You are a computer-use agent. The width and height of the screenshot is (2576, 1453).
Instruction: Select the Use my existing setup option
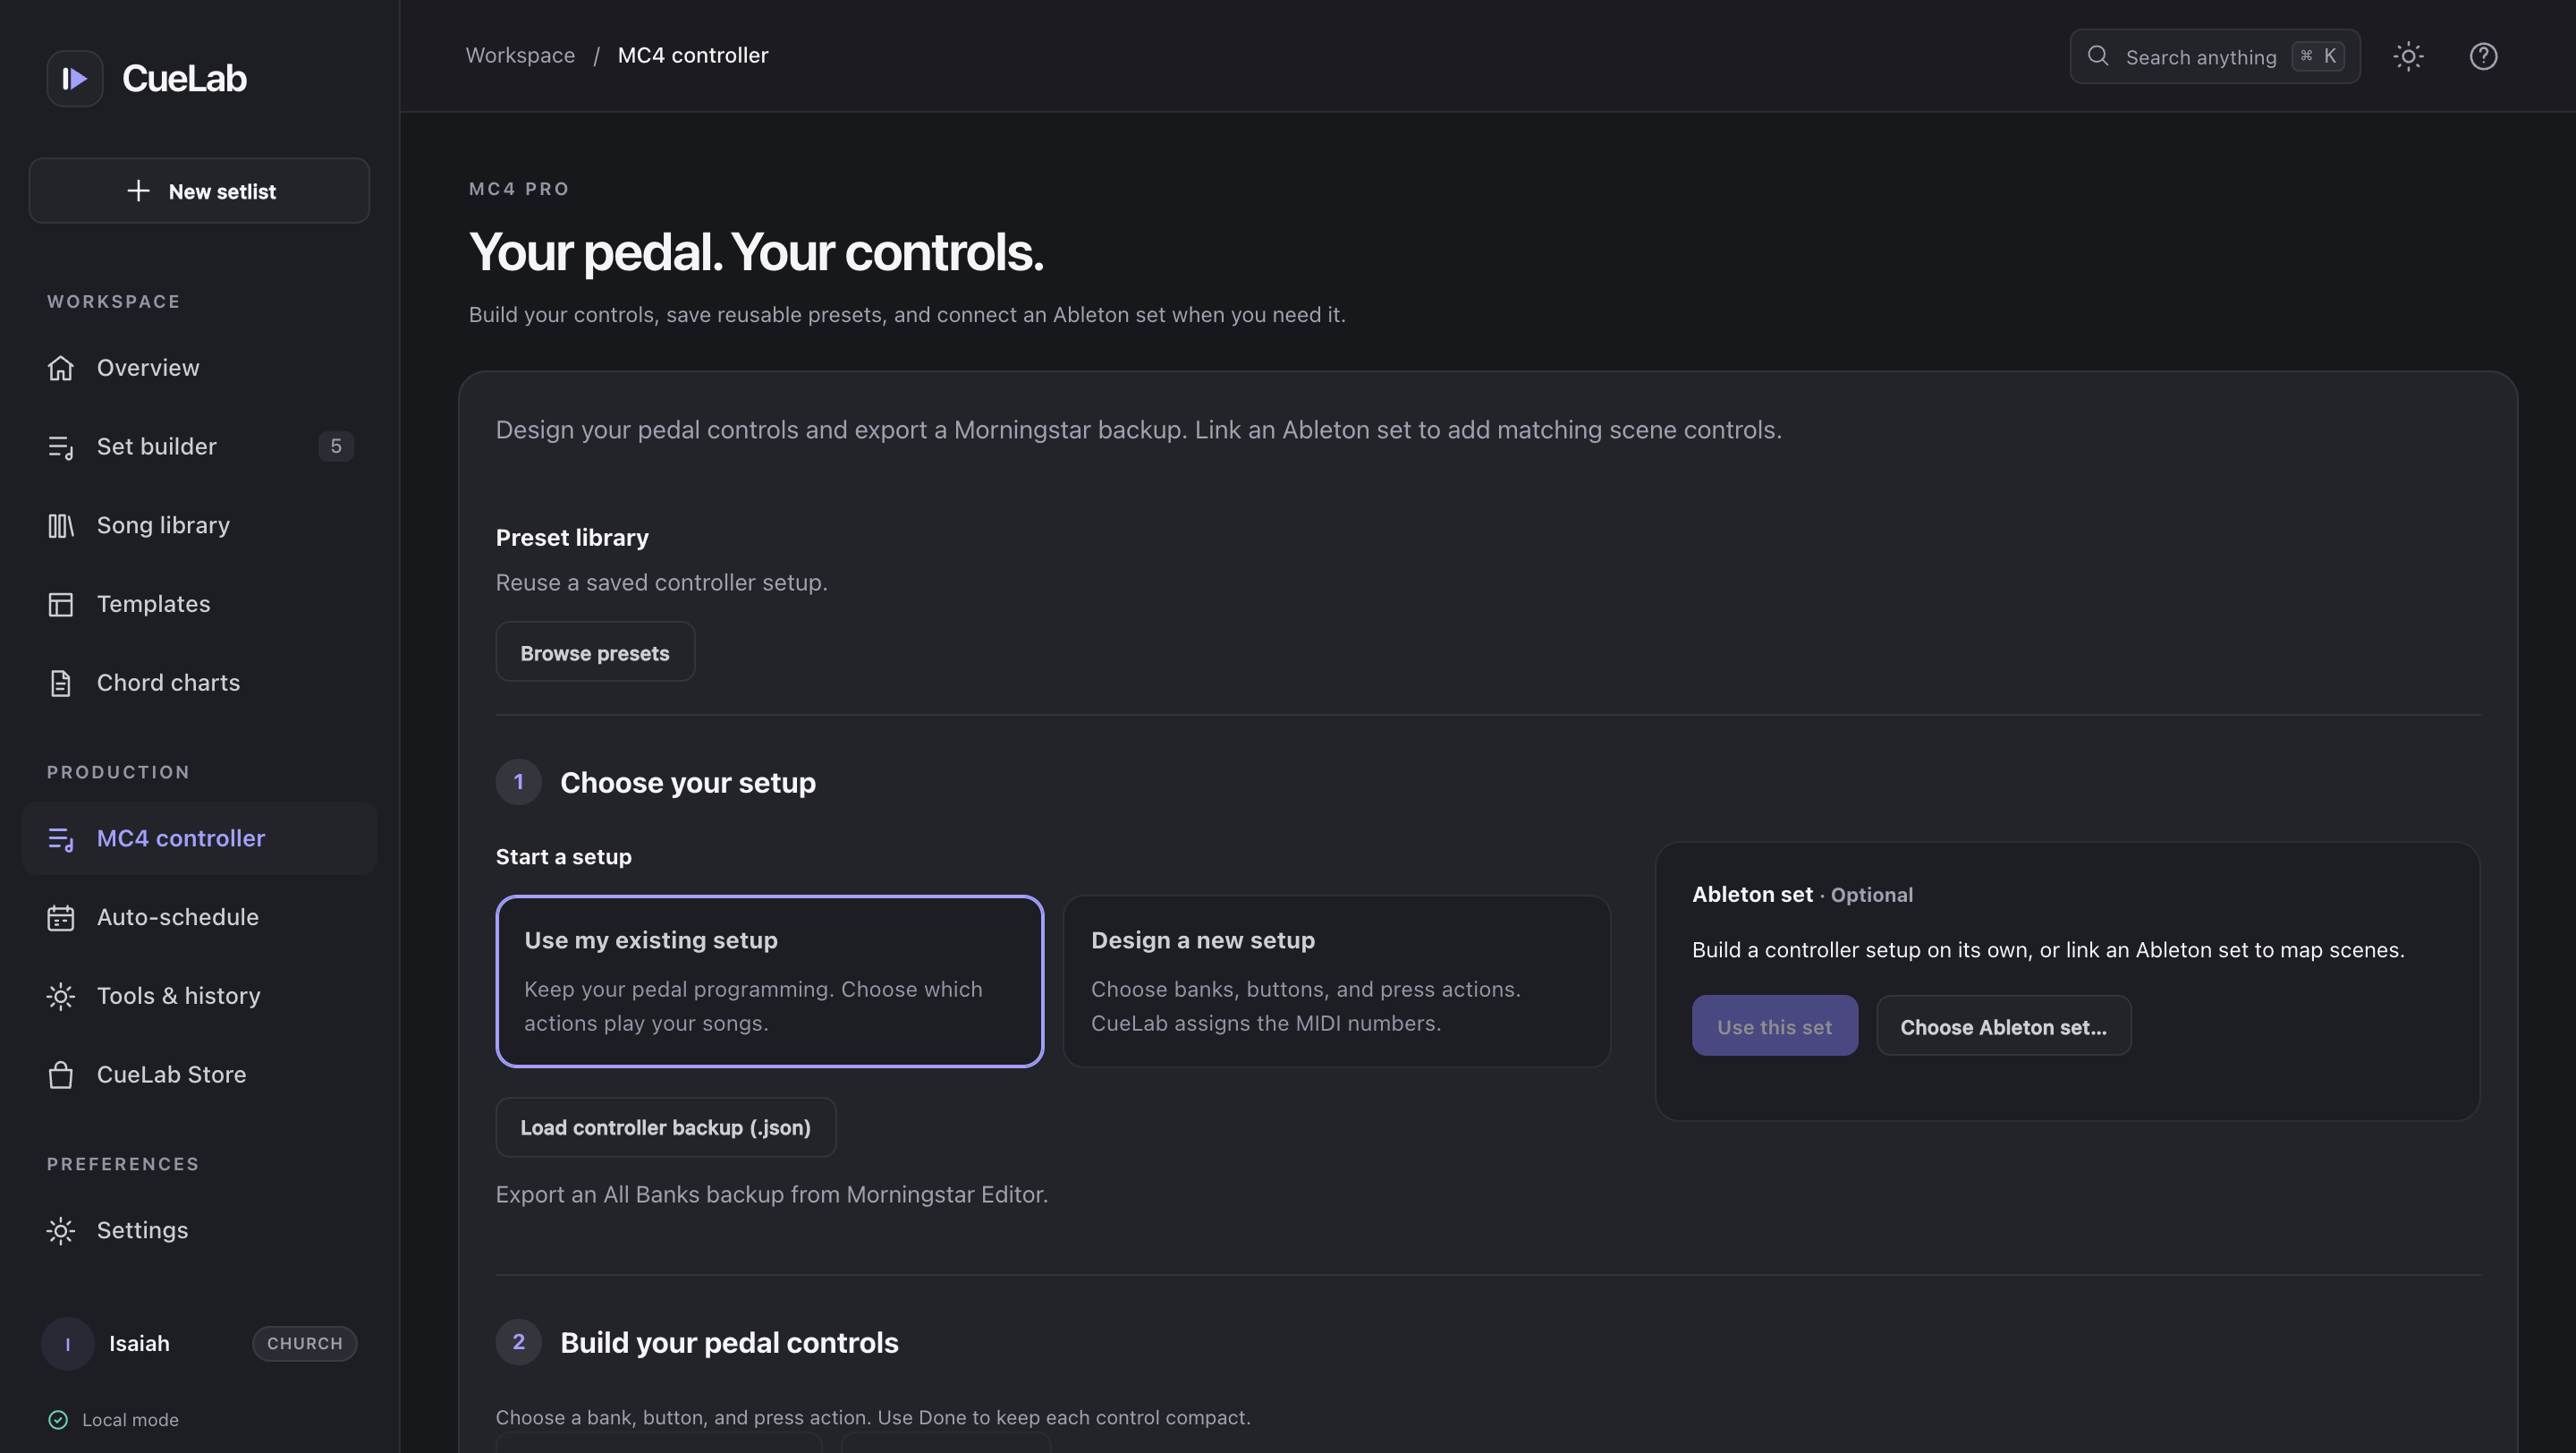click(770, 981)
